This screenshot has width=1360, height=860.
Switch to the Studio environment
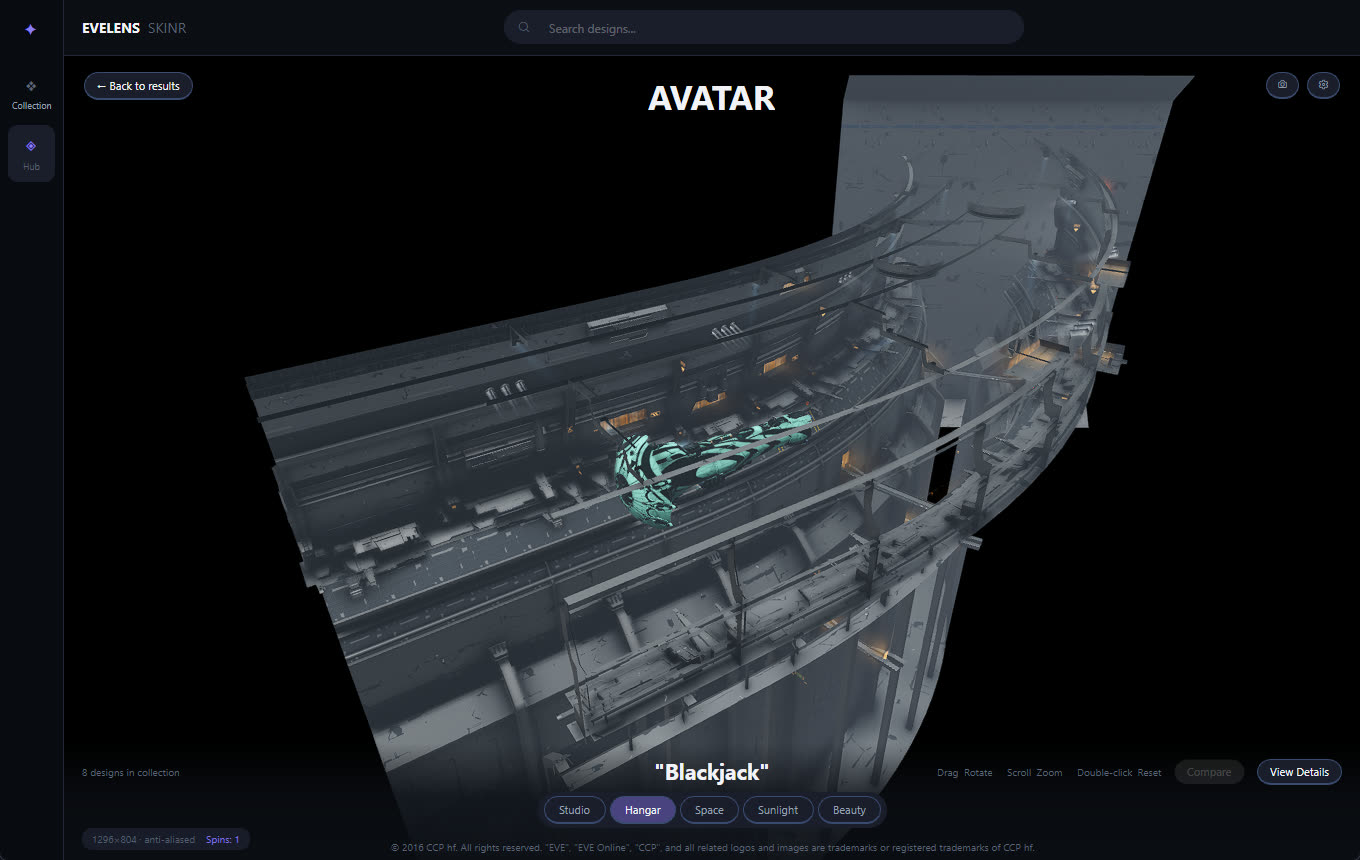coord(574,810)
